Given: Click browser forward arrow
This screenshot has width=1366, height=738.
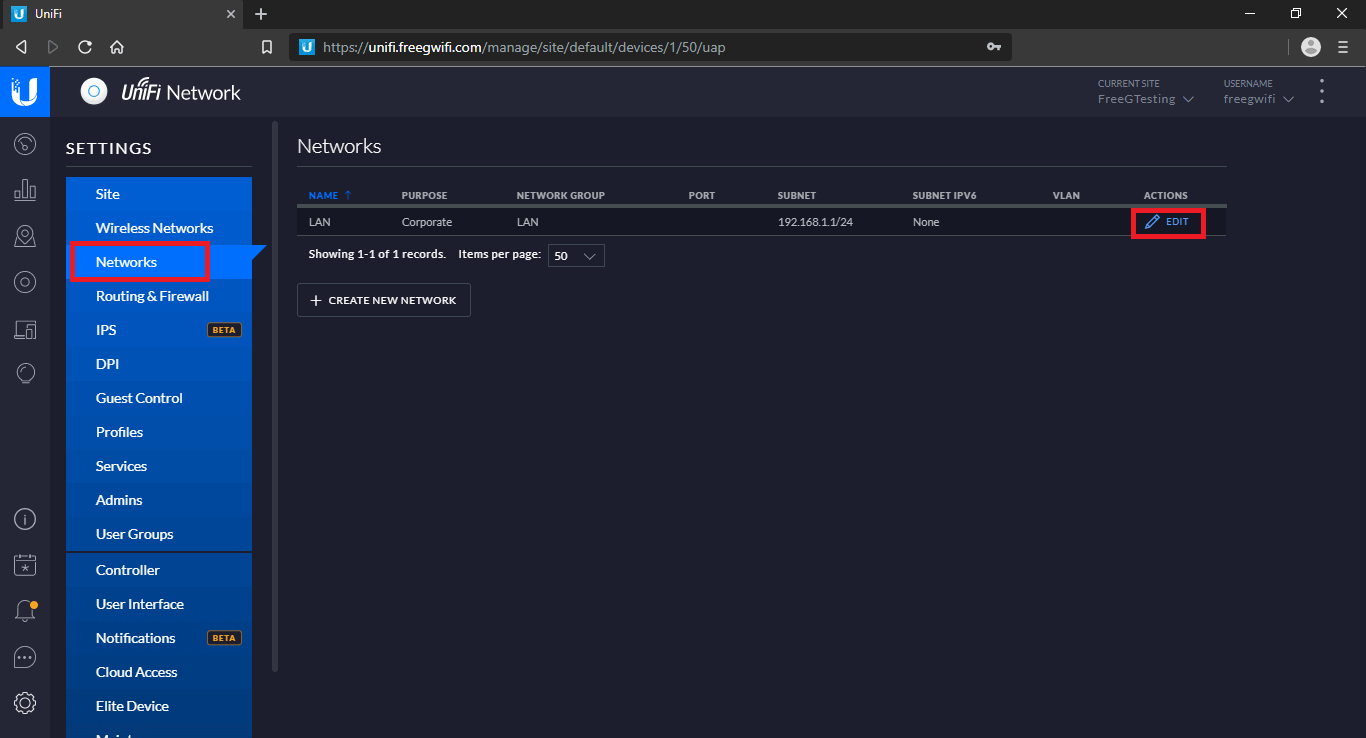Looking at the screenshot, I should (x=53, y=47).
